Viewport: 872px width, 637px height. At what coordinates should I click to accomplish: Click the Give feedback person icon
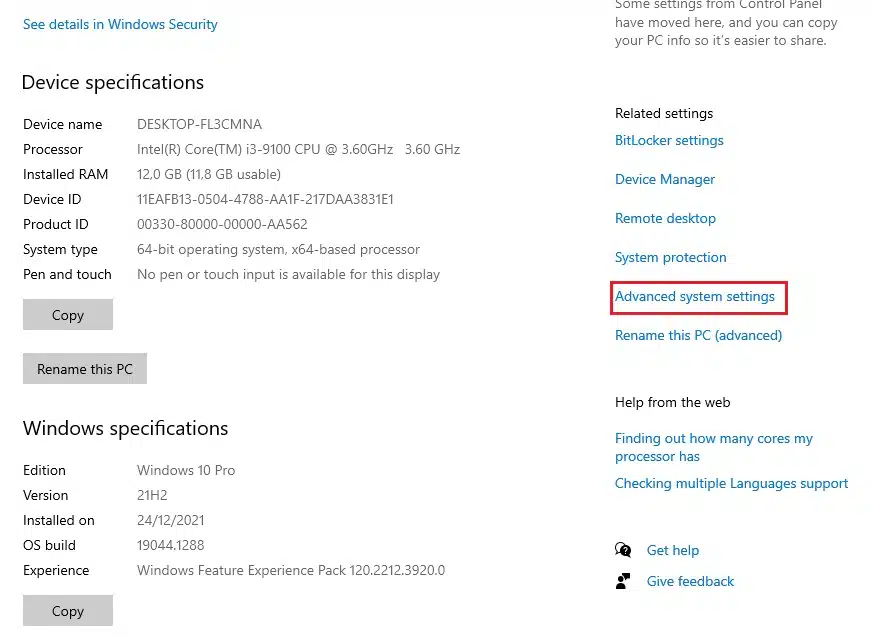(623, 581)
